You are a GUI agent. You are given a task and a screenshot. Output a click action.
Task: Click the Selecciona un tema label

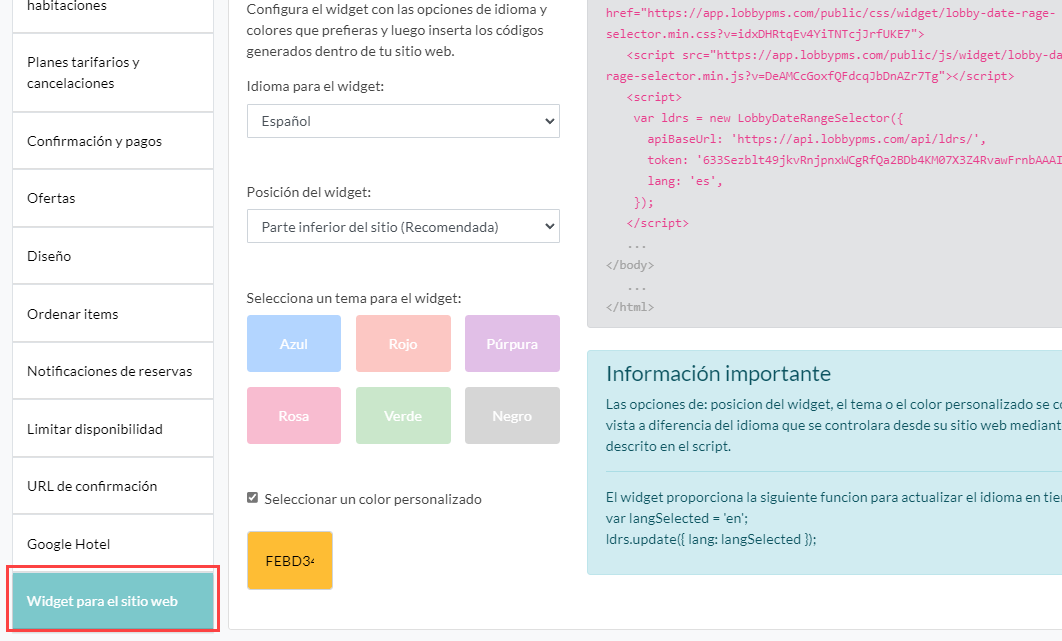354,298
